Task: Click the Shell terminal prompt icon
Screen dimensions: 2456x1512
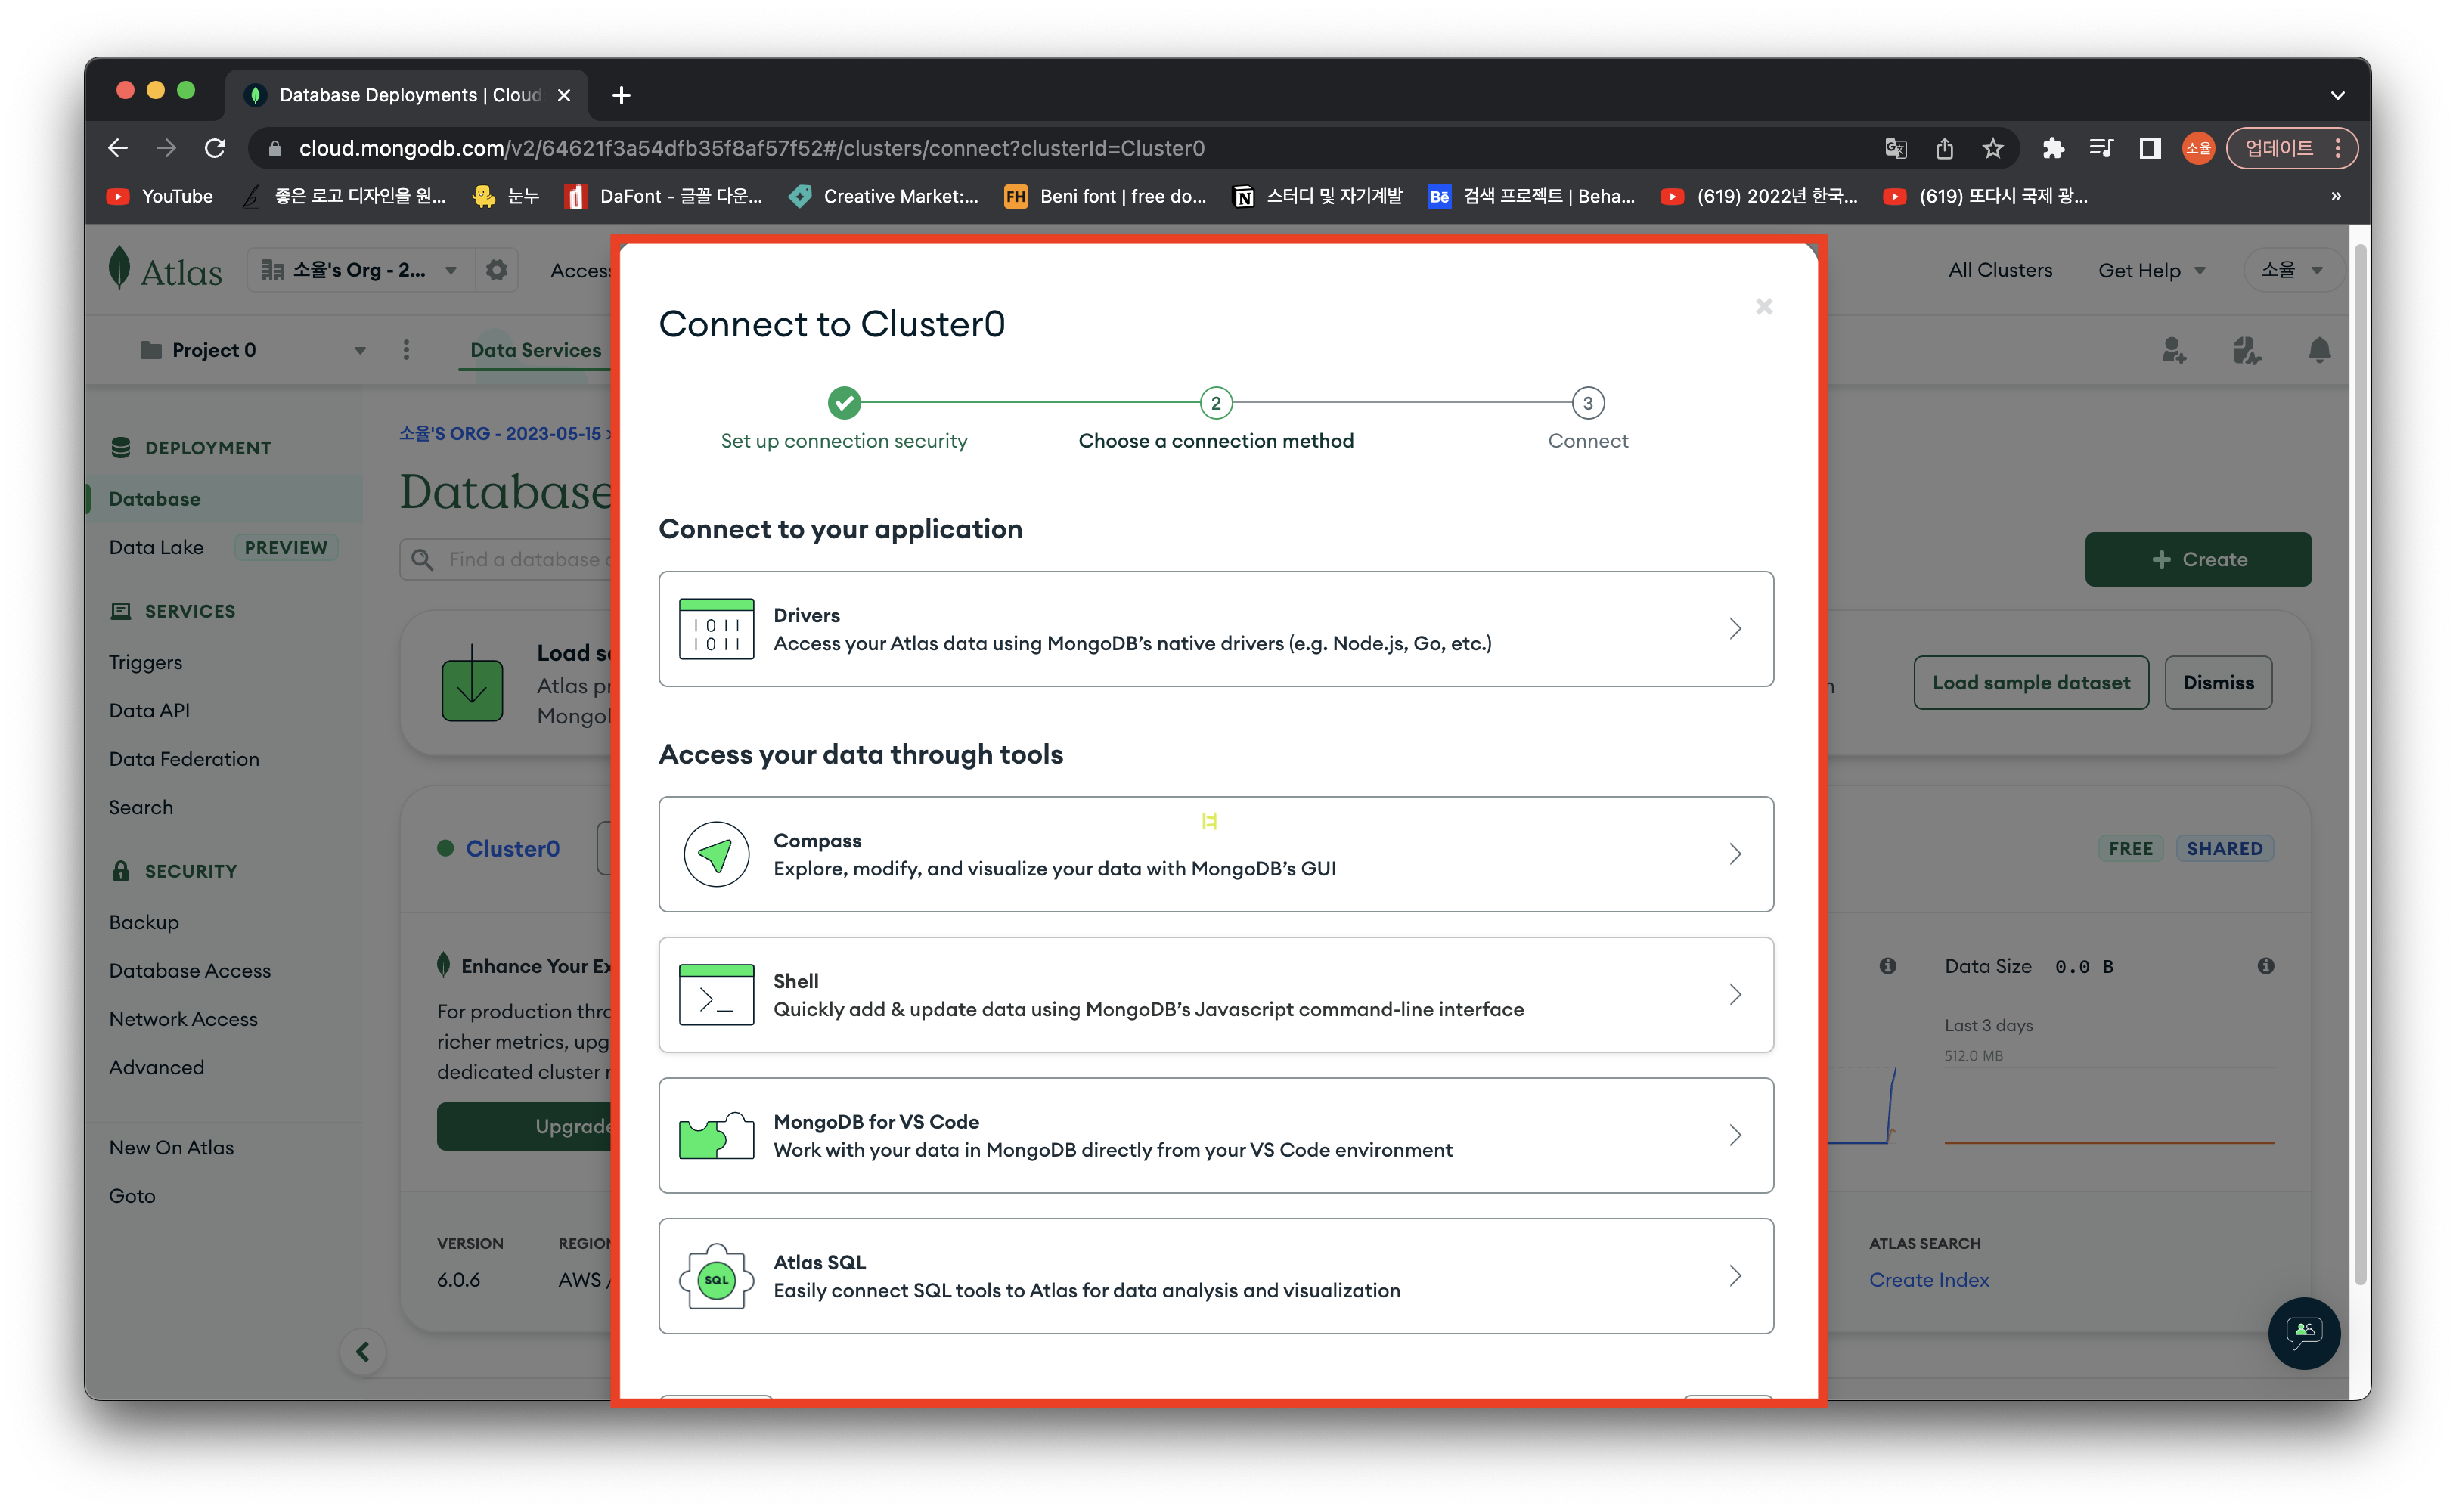Action: pyautogui.click(x=716, y=995)
